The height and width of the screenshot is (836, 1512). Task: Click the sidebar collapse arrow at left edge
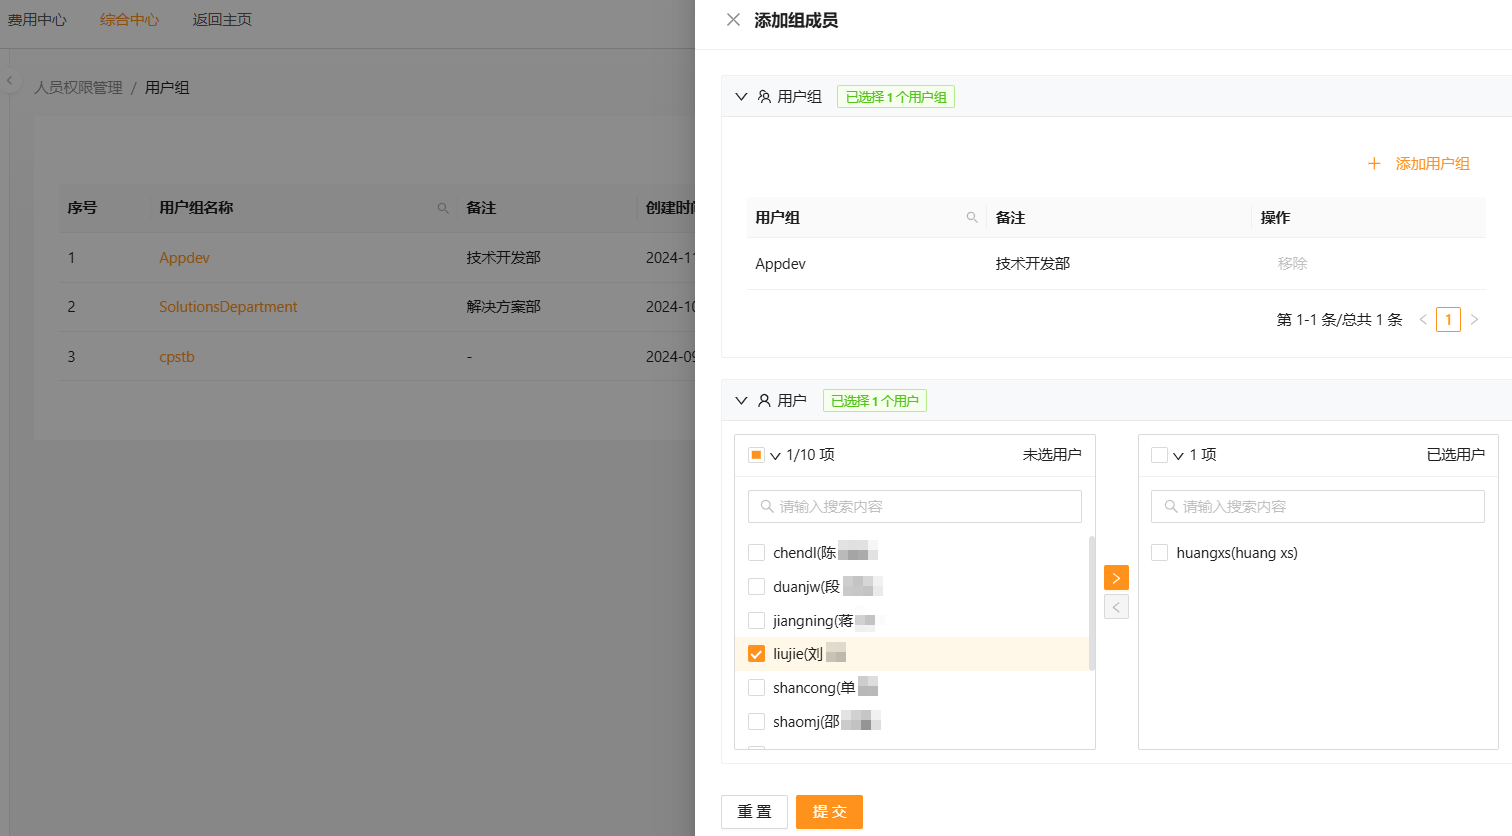tap(9, 81)
